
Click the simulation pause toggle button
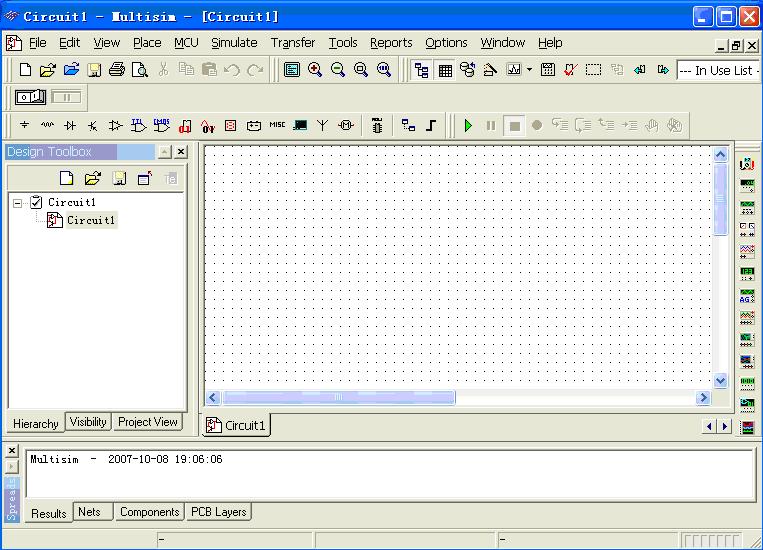(66, 97)
